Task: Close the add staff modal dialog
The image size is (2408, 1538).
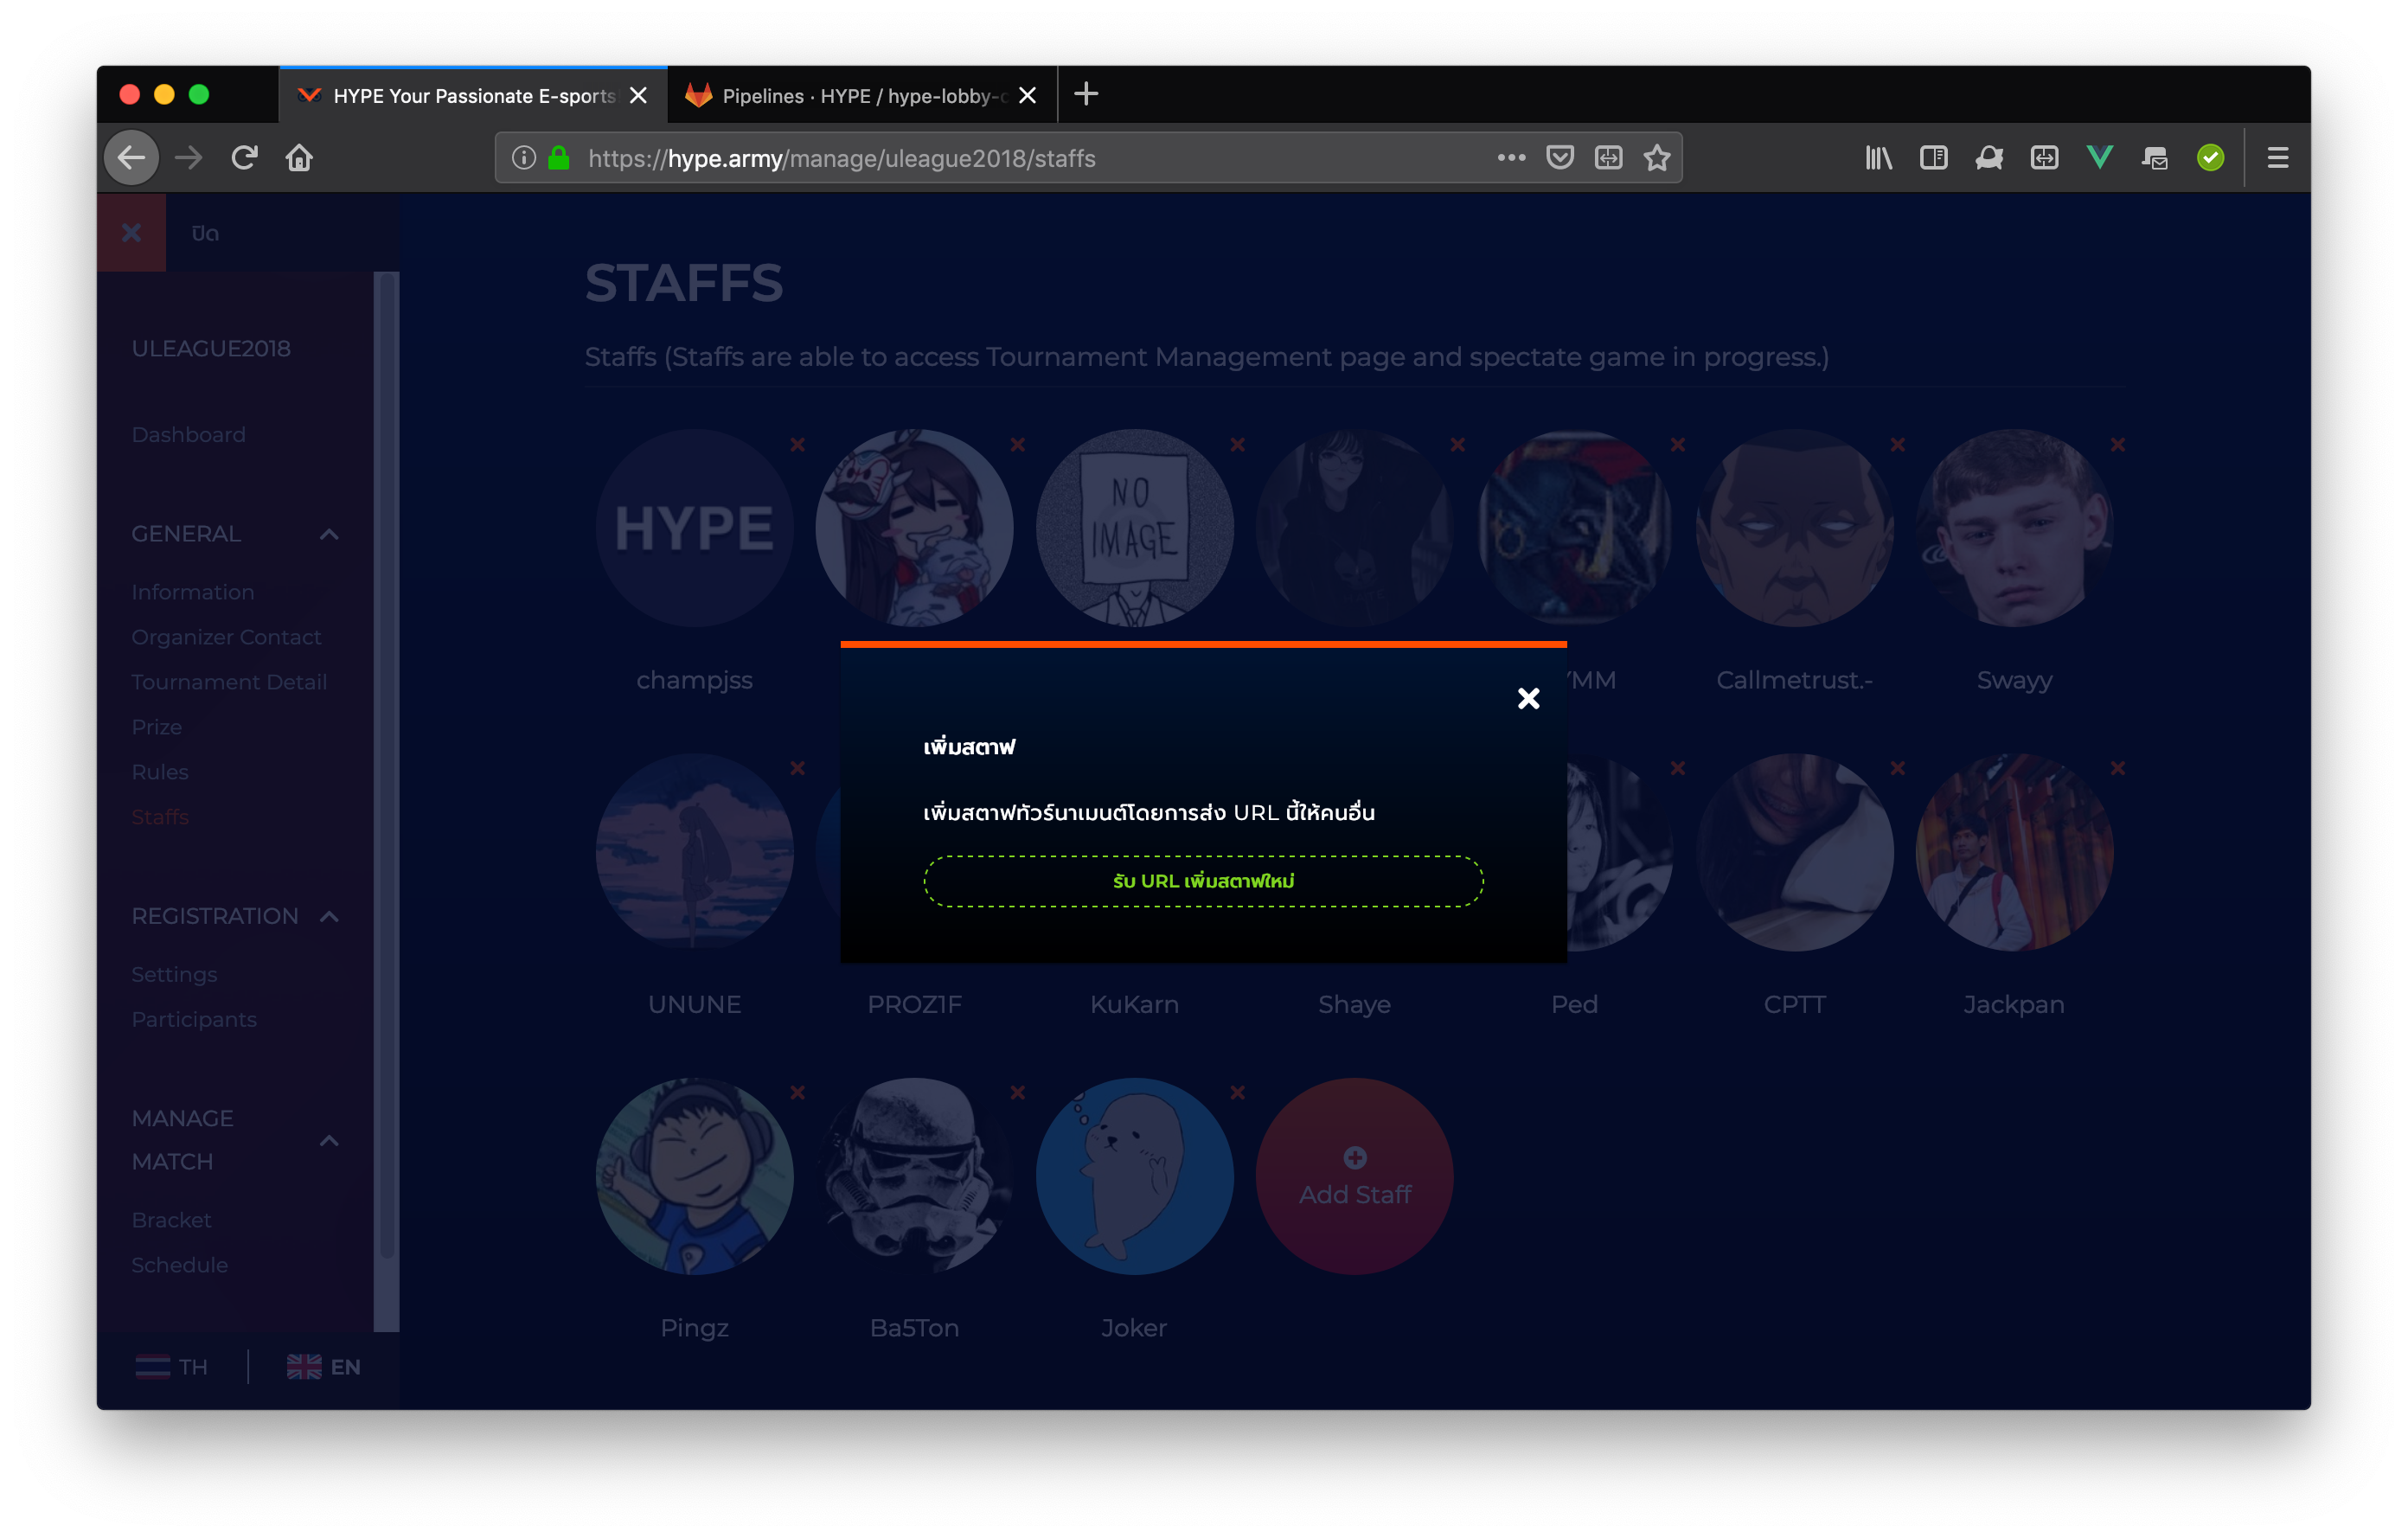Action: (1528, 698)
